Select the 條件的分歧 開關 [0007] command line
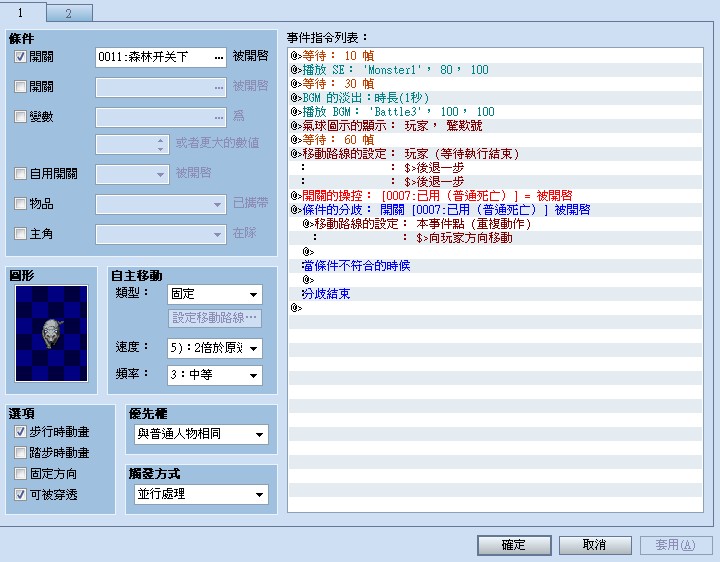 point(495,210)
